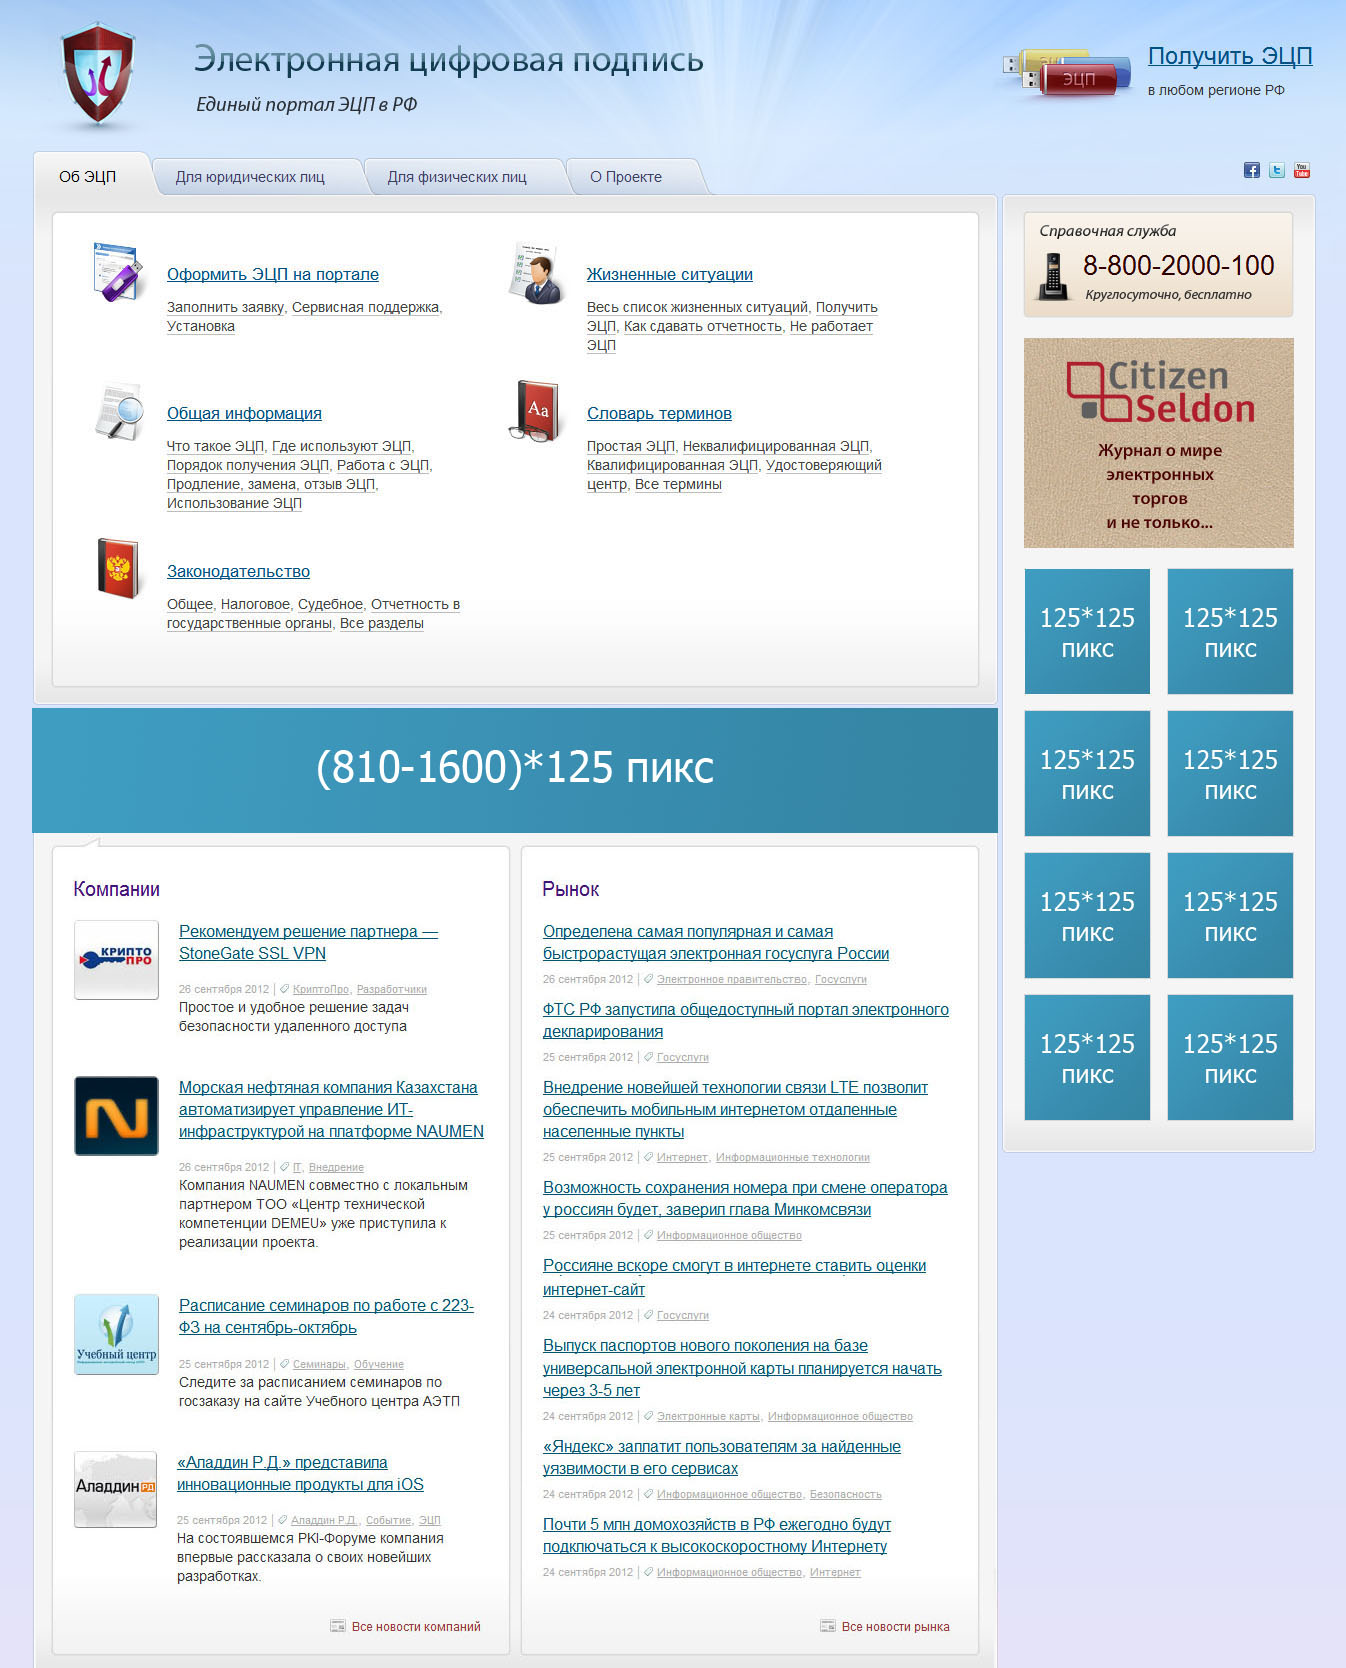Open the LTE technology article
The height and width of the screenshot is (1668, 1346).
(735, 1109)
